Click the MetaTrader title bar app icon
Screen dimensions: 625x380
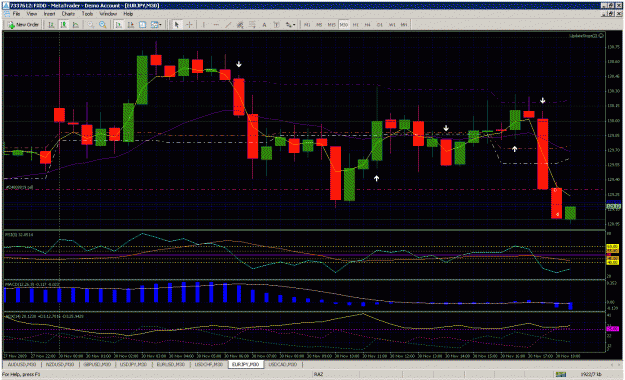click(6, 6)
